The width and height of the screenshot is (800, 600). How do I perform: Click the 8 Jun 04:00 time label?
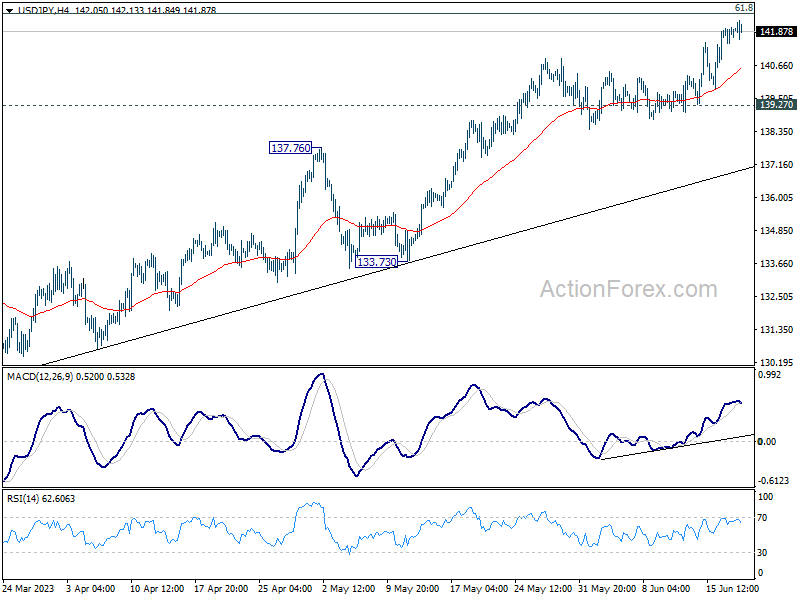pos(666,588)
